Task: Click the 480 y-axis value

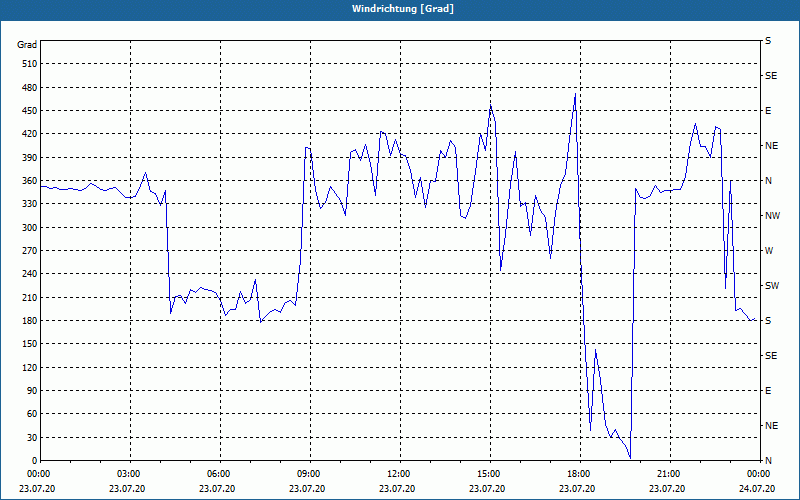Action: [x=30, y=87]
